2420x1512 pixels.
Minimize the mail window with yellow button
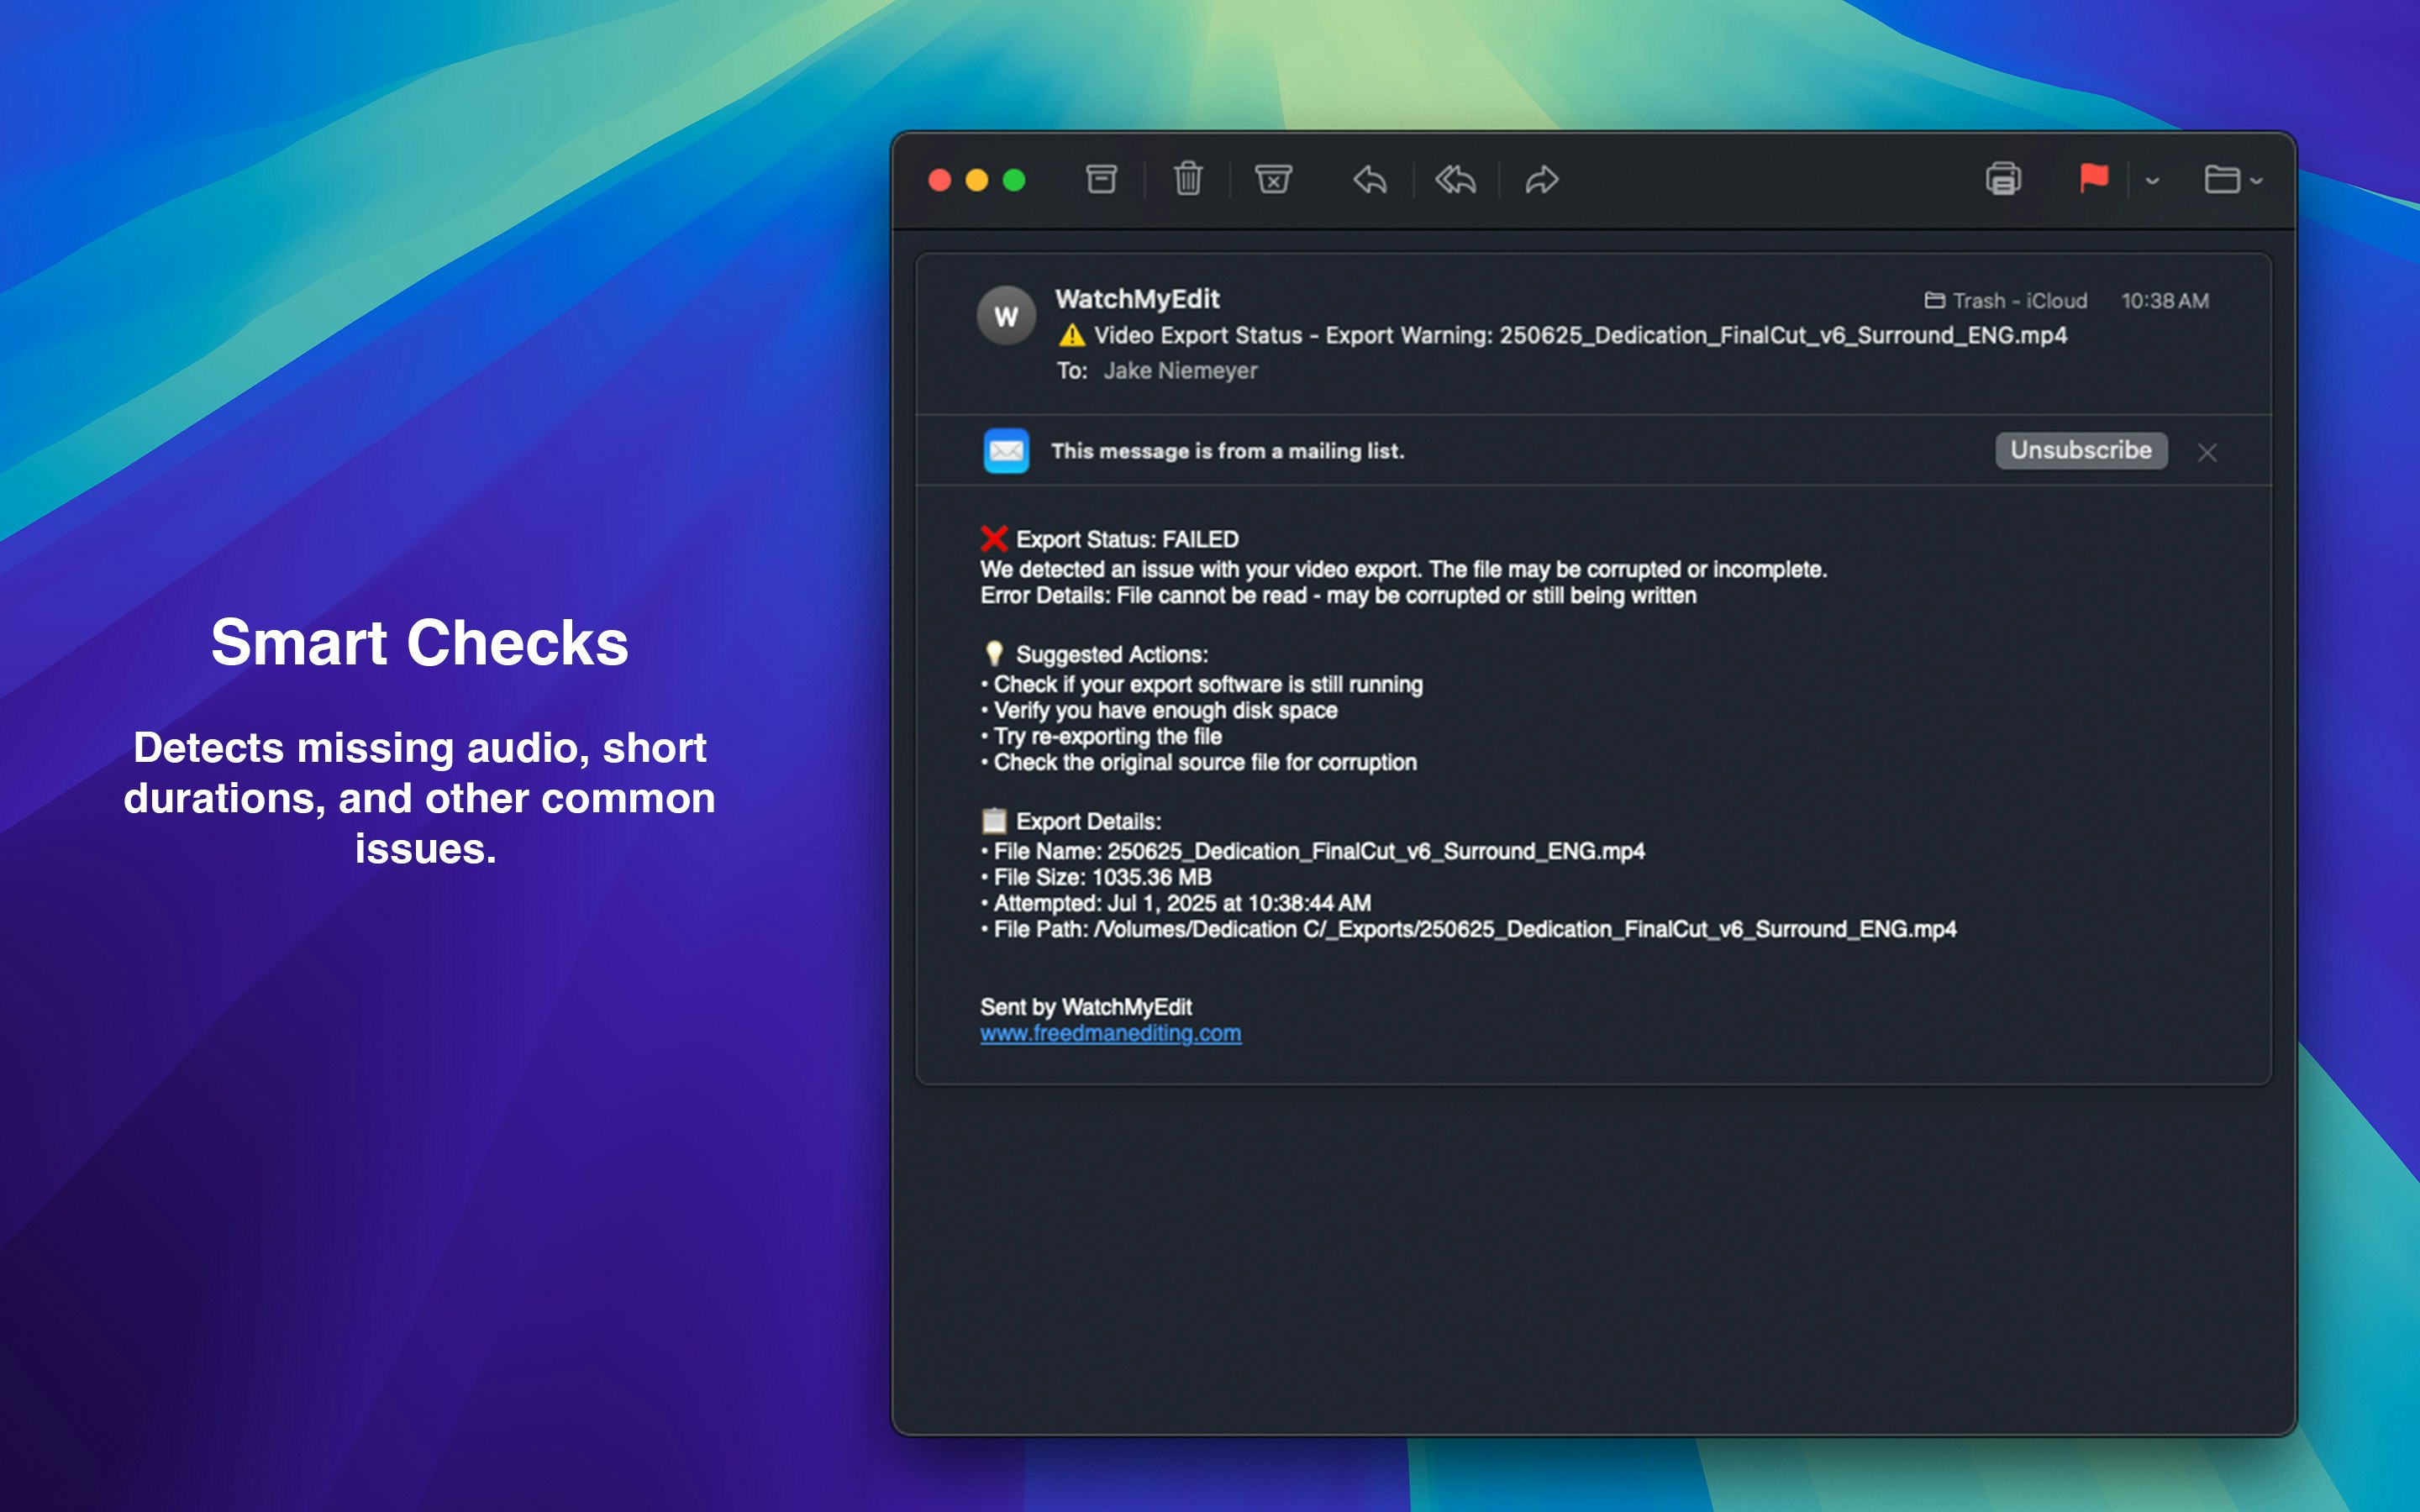[977, 180]
